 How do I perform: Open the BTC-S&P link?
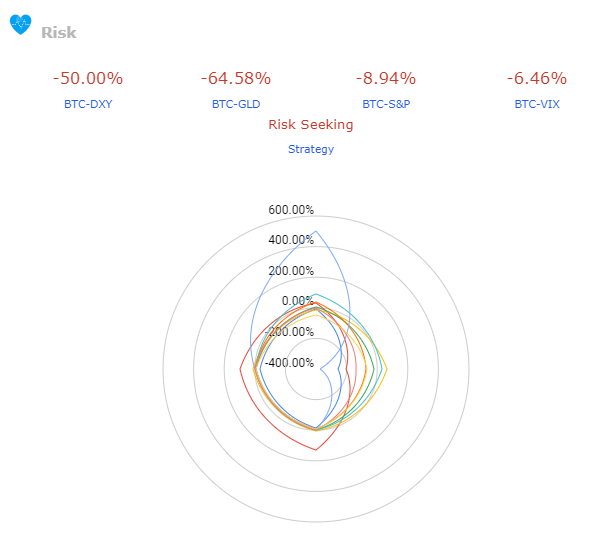click(386, 104)
